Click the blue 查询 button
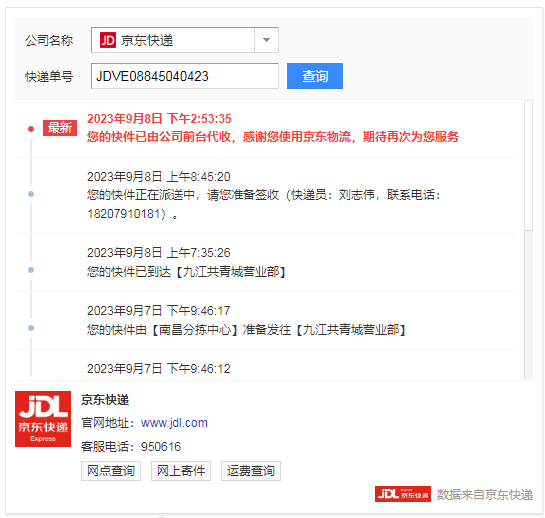 coord(315,76)
